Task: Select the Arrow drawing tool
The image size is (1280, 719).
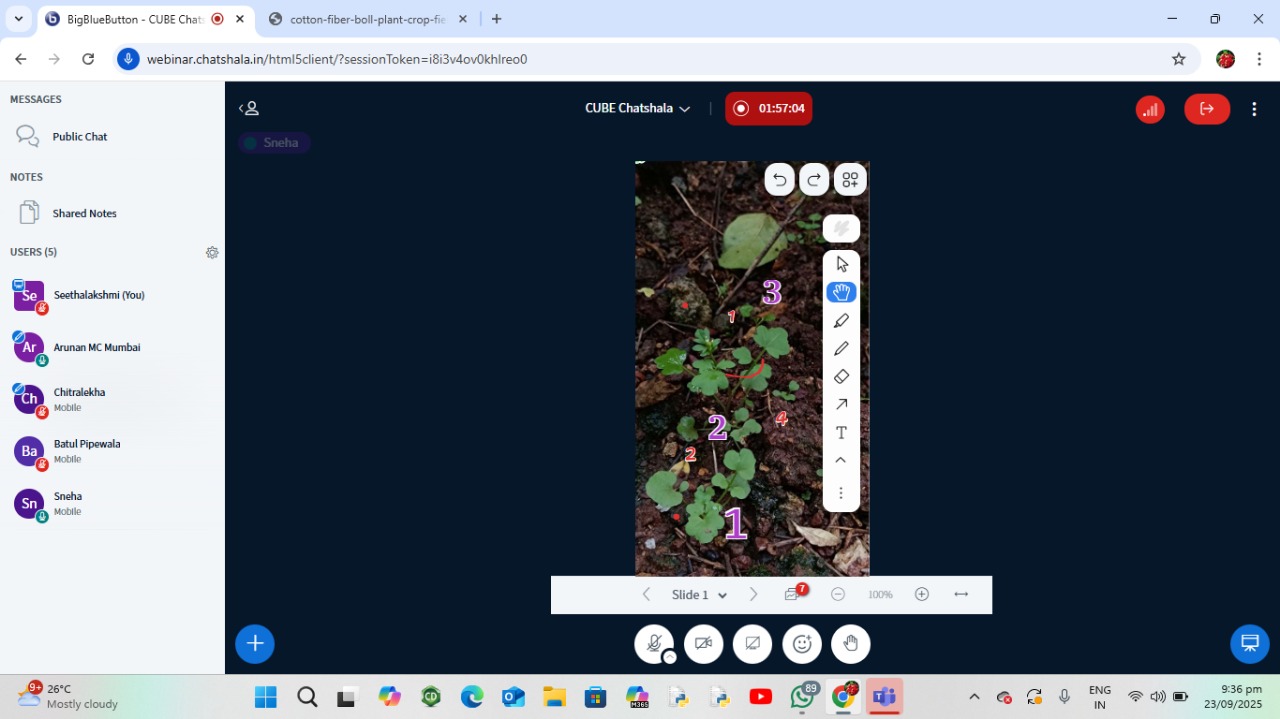Action: click(x=841, y=404)
